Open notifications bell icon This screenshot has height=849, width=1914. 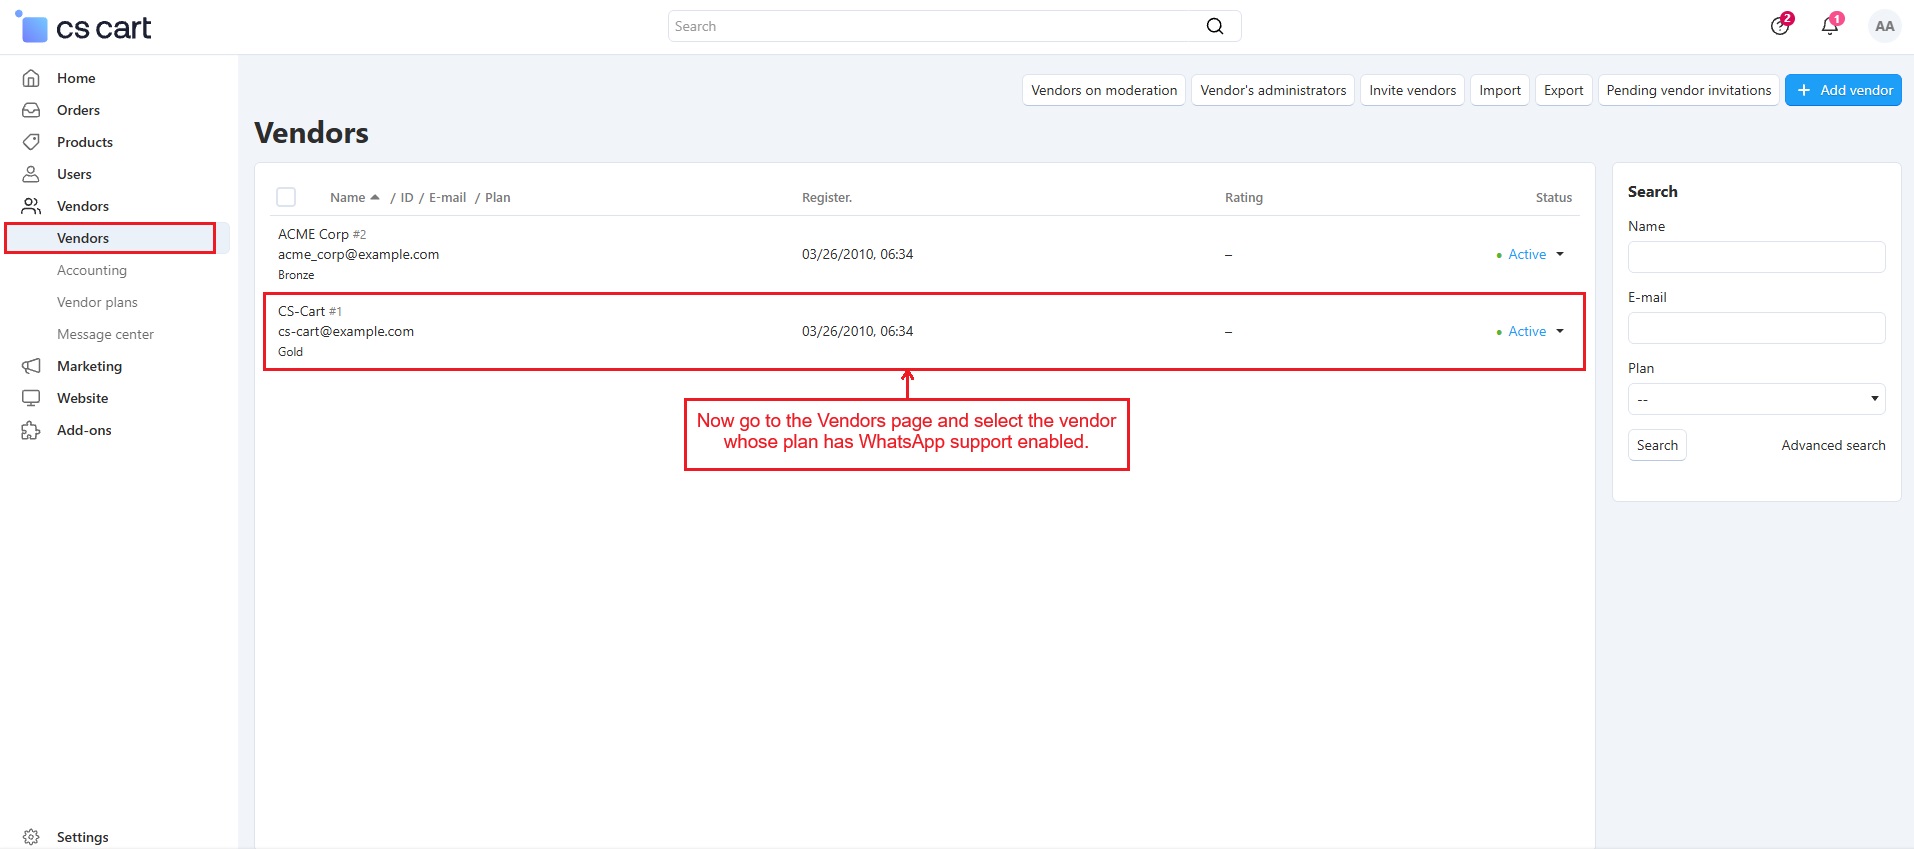click(x=1829, y=26)
